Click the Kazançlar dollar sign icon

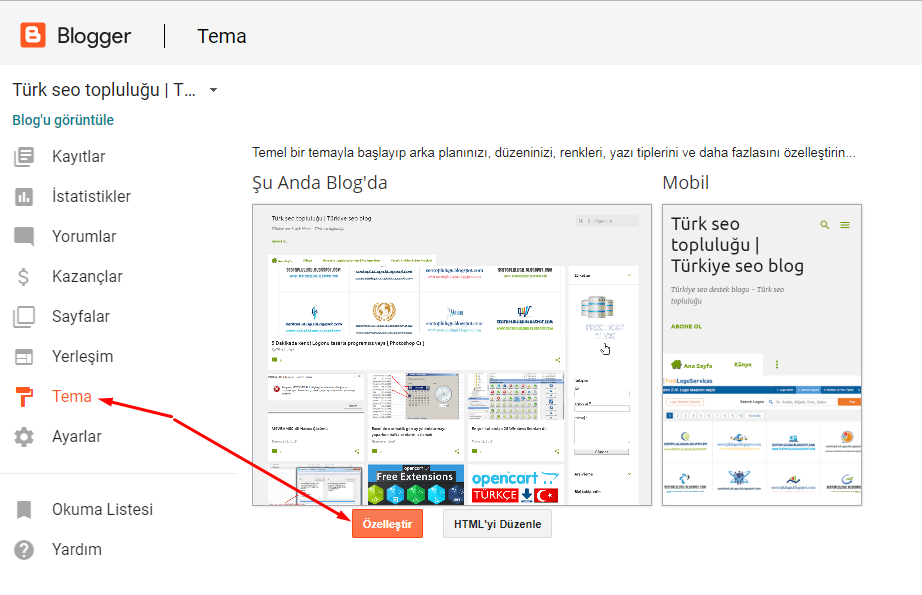tap(24, 276)
